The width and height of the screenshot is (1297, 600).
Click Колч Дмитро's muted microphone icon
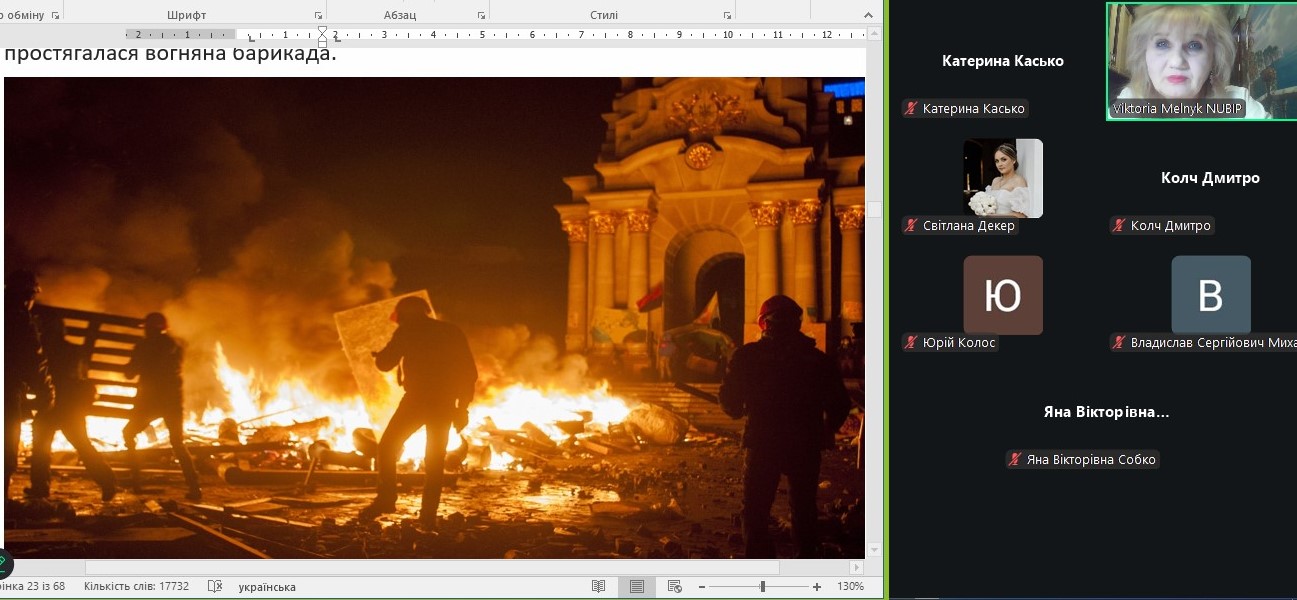pos(1118,226)
